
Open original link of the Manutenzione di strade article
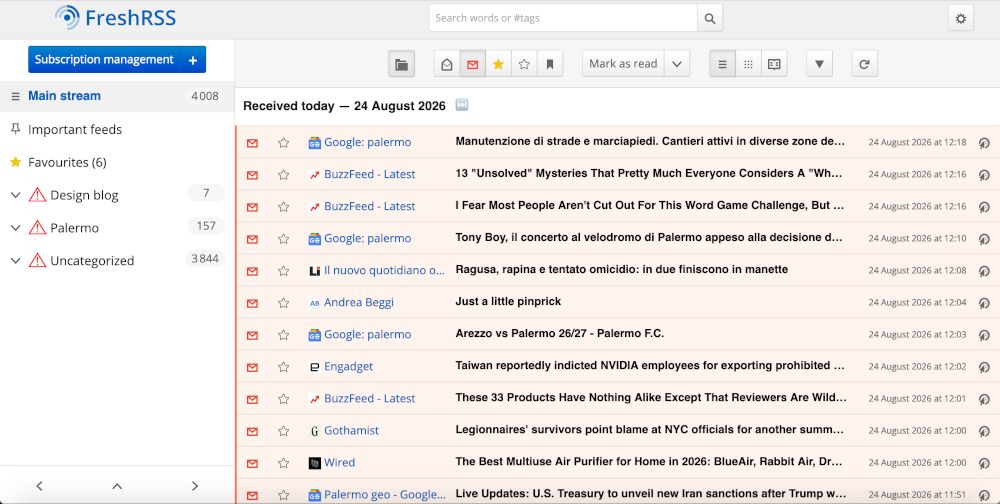[x=984, y=143]
